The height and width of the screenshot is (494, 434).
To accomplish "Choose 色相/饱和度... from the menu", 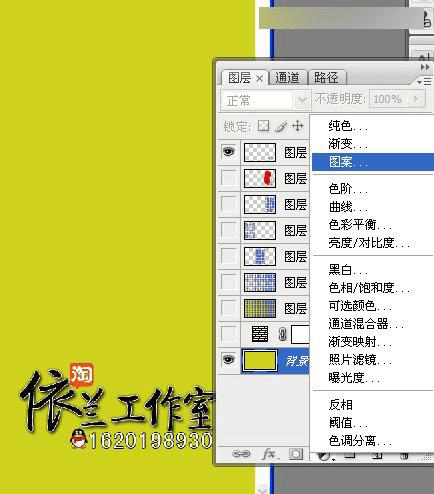I will coord(373,288).
